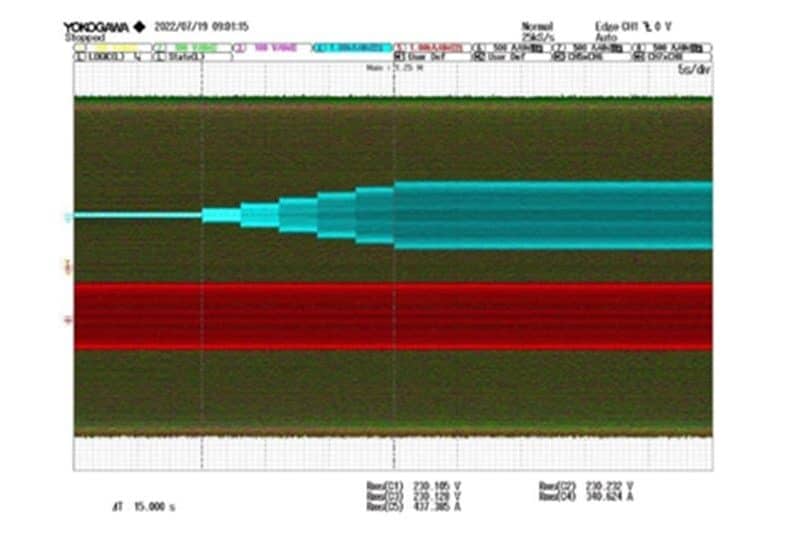Open the Normal acquisition mode setting
800x544 pixels.
536,26
